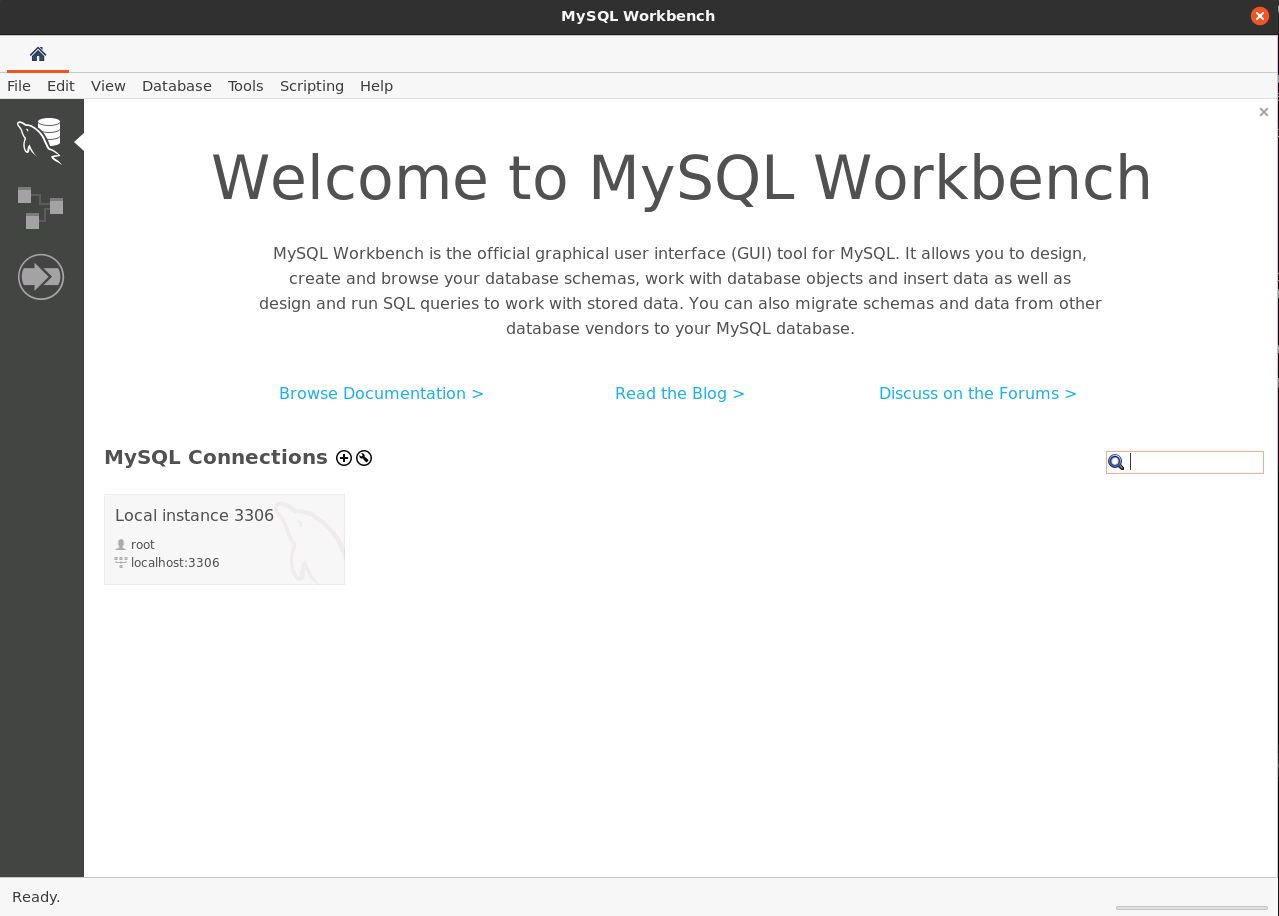Viewport: 1279px width, 916px height.
Task: Open the Help menu
Action: point(377,86)
